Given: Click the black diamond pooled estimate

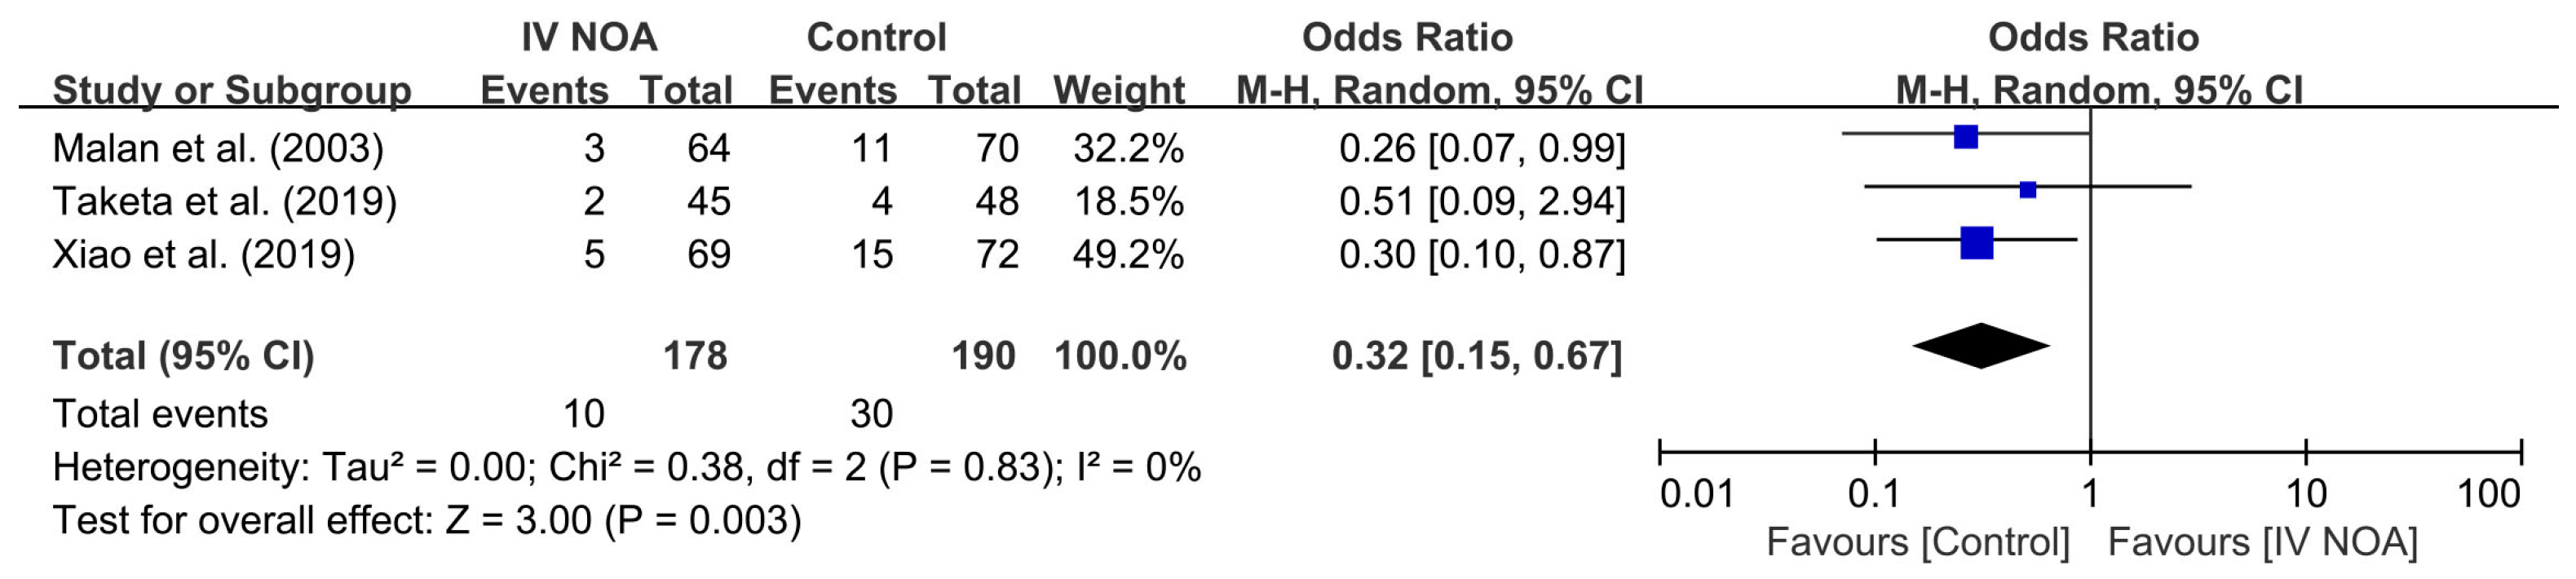Looking at the screenshot, I should pos(1981,346).
